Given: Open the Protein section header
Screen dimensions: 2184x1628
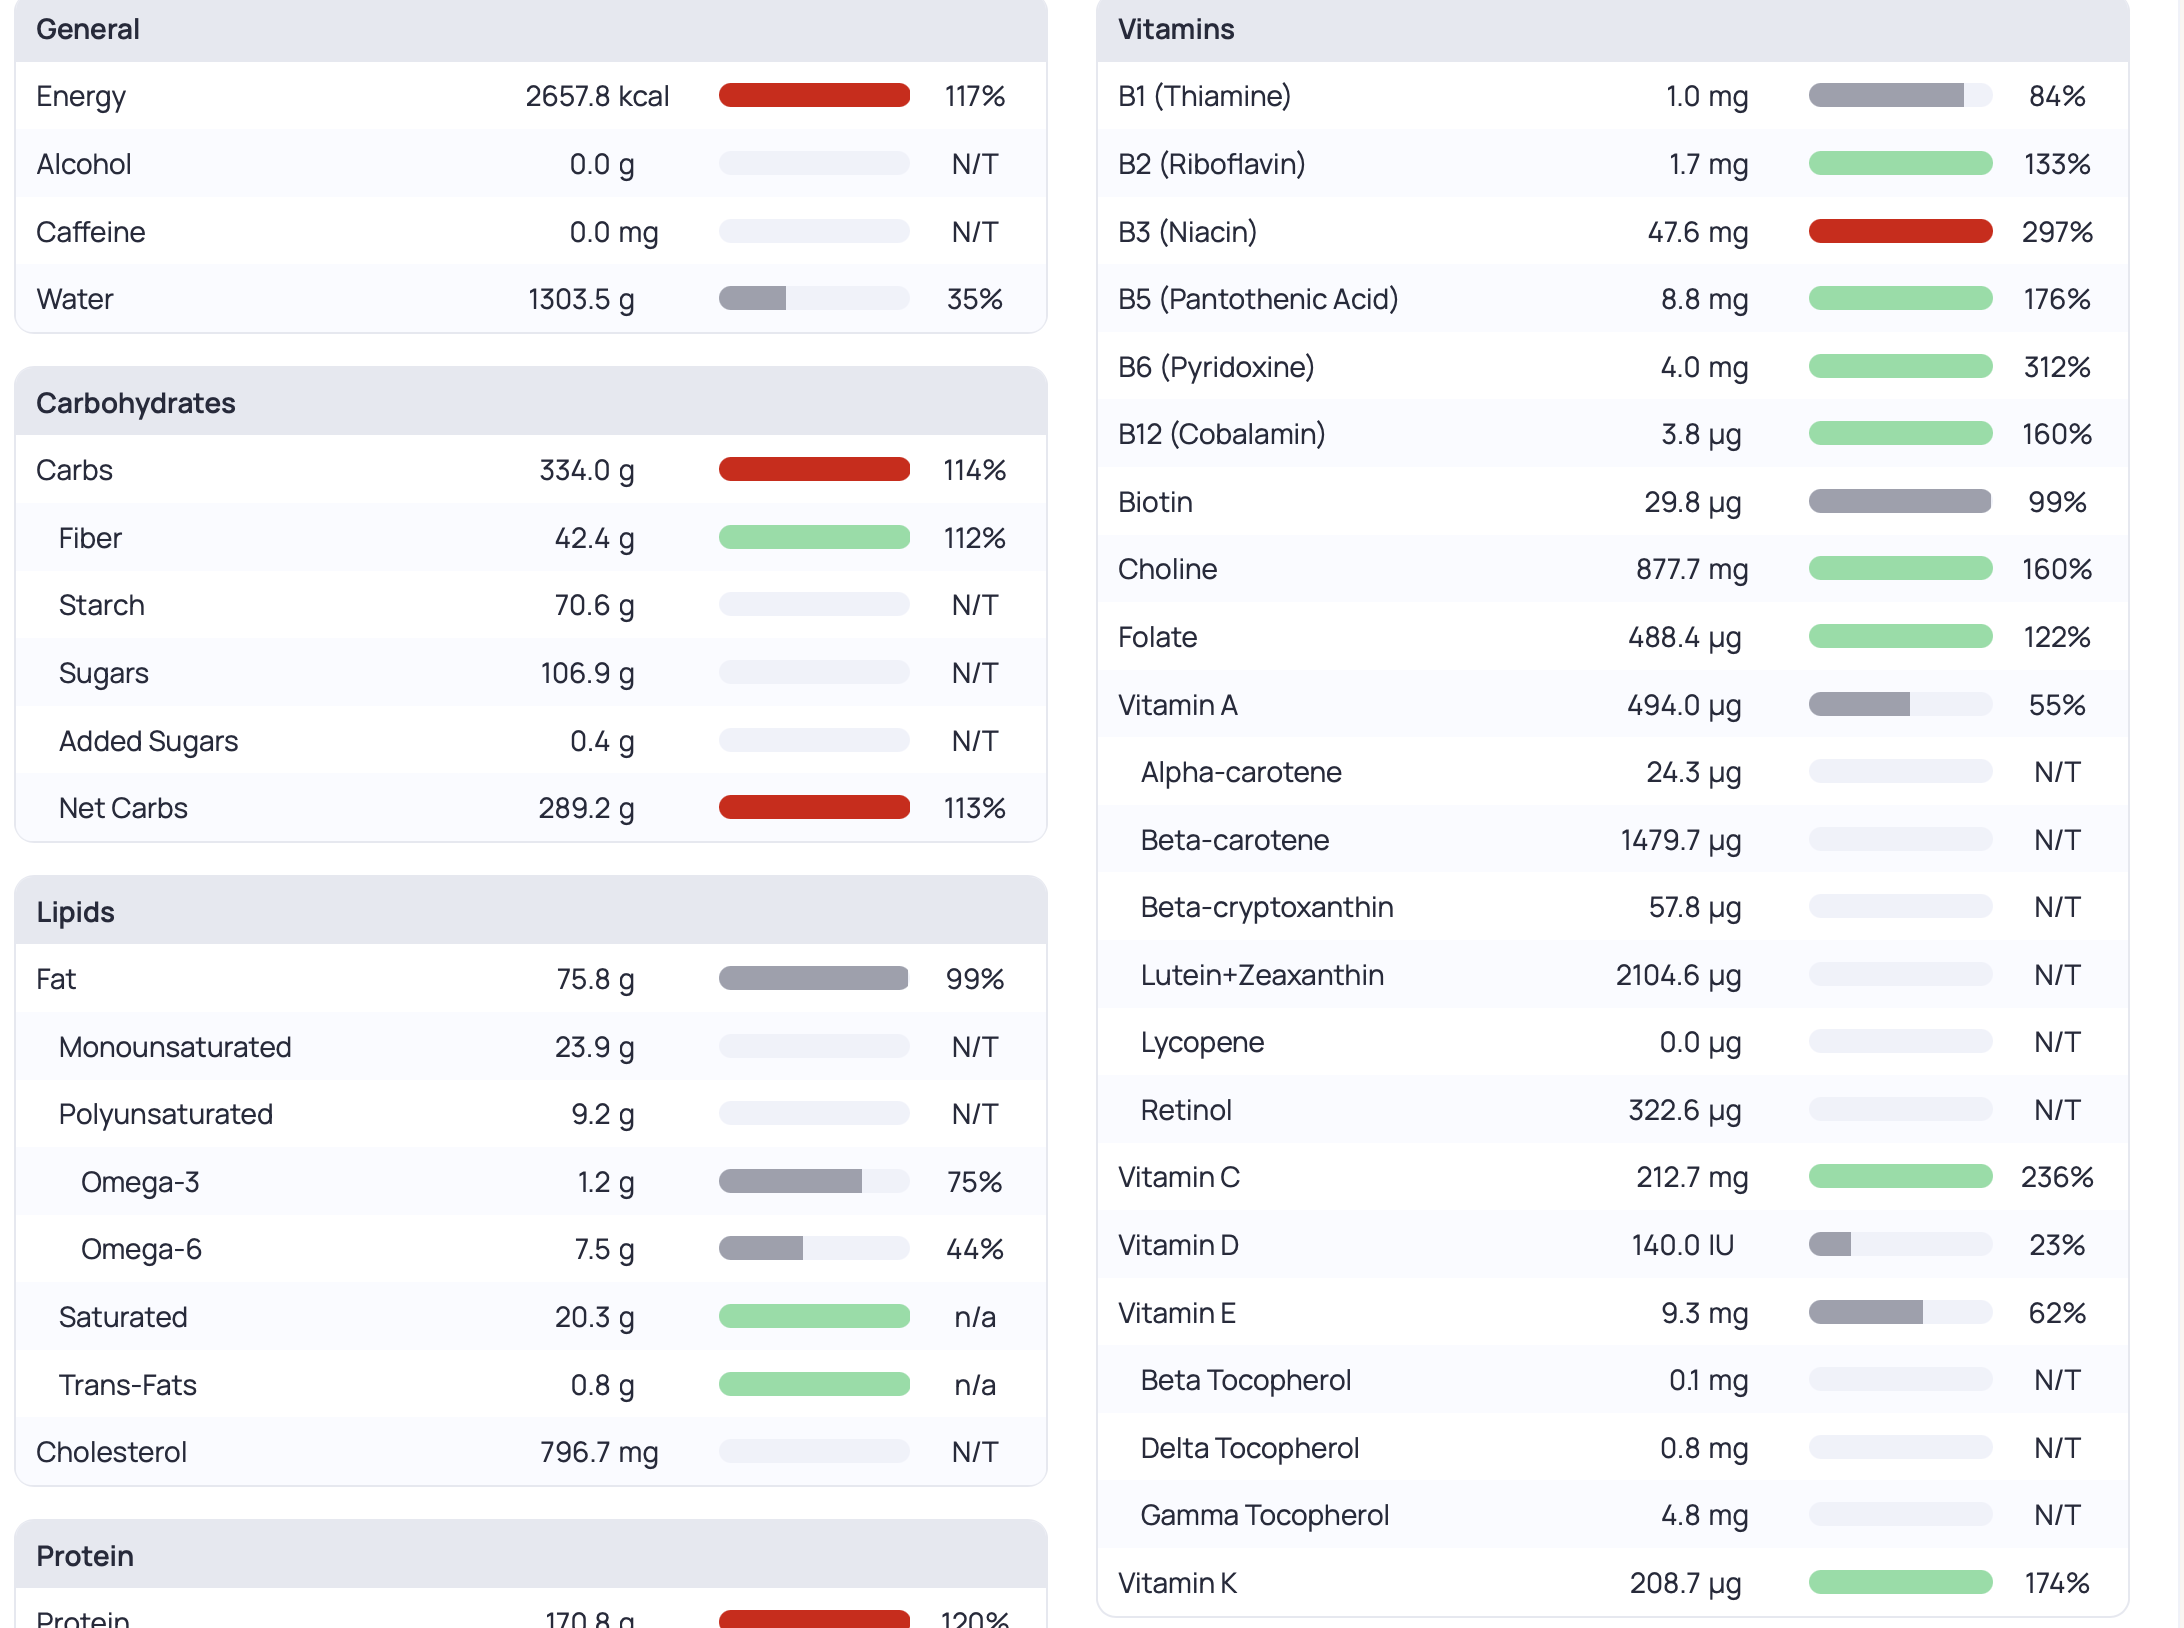Looking at the screenshot, I should 531,1555.
